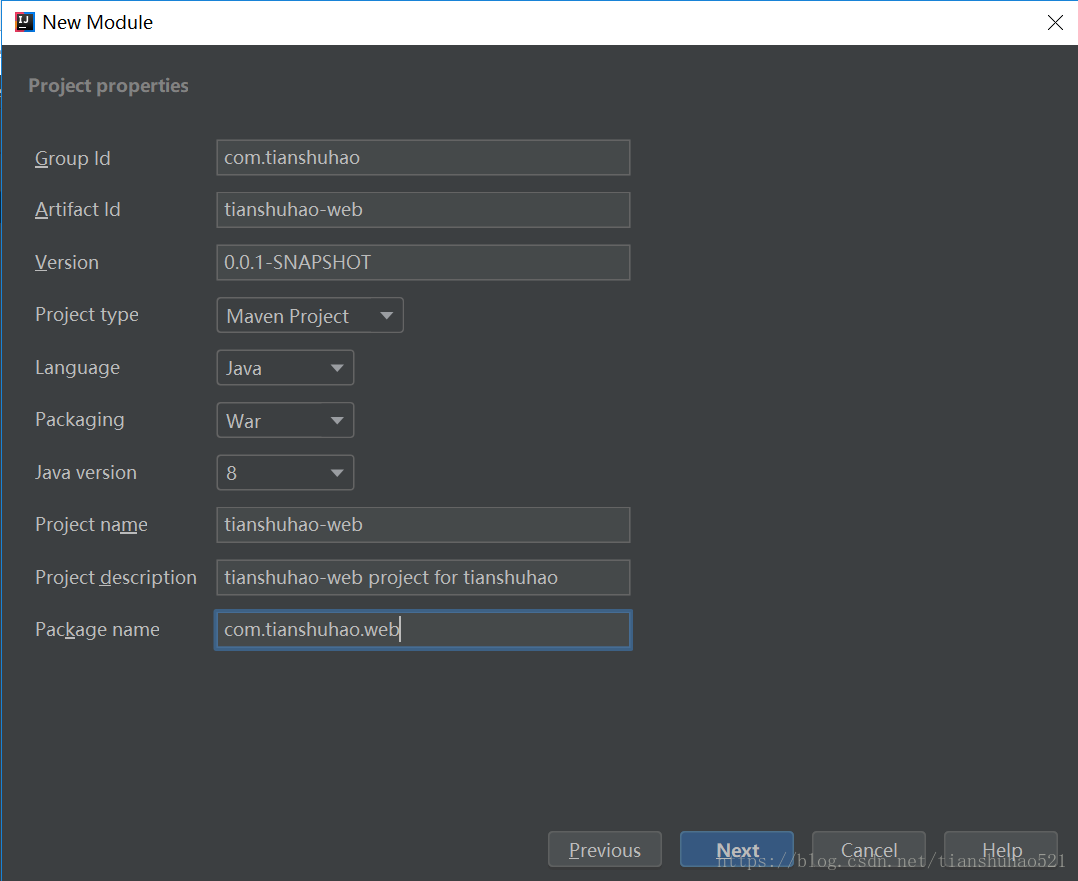The image size is (1078, 881).
Task: Click the Project properties heading
Action: pos(109,86)
